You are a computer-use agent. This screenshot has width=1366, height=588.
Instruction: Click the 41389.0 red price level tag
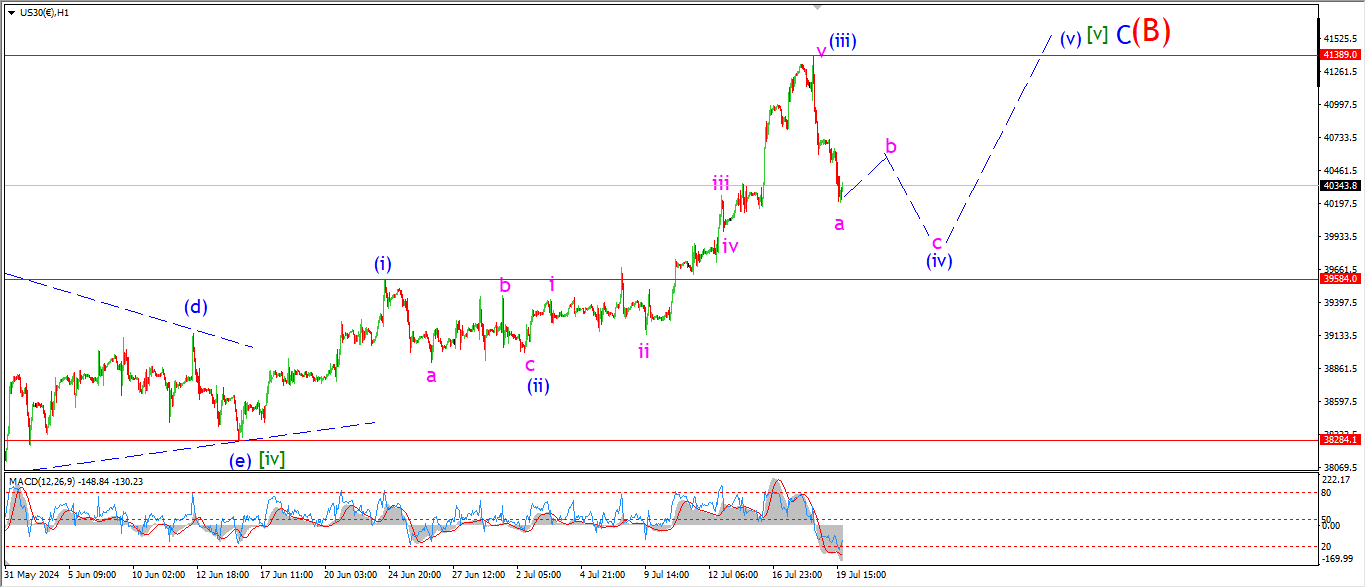[1340, 54]
